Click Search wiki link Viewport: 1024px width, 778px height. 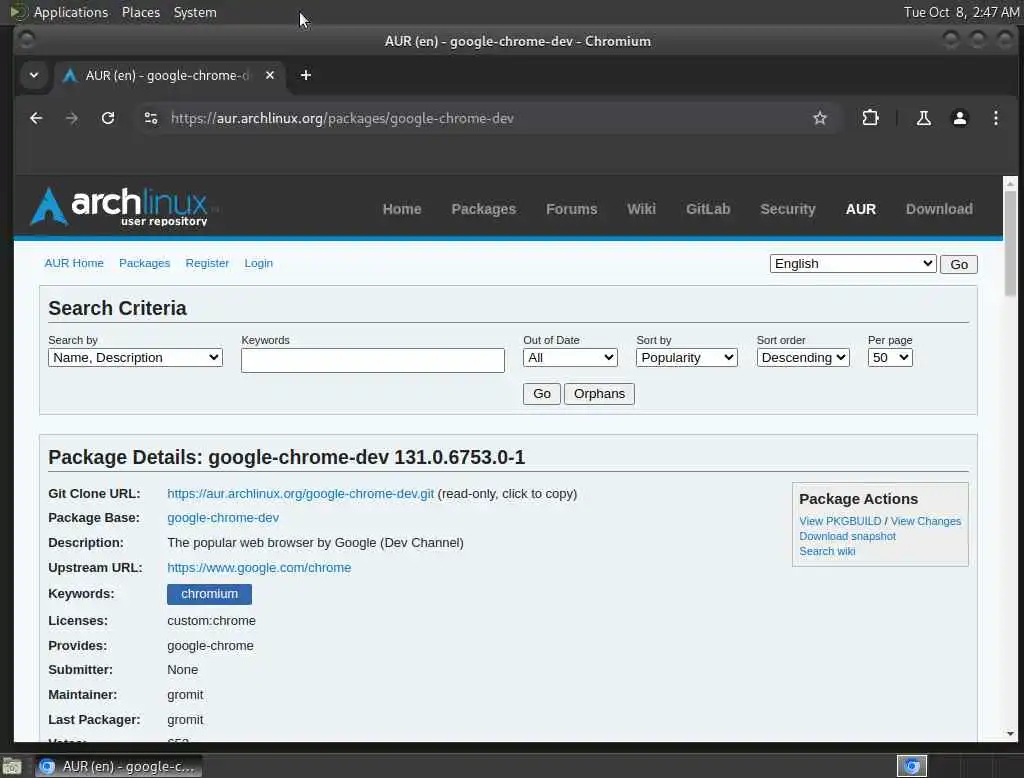coord(827,551)
